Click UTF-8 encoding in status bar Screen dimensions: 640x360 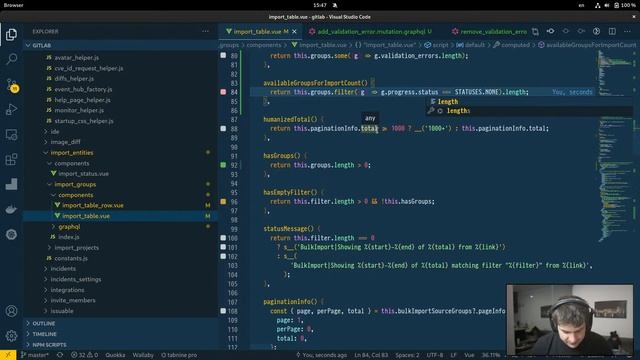tap(436, 355)
